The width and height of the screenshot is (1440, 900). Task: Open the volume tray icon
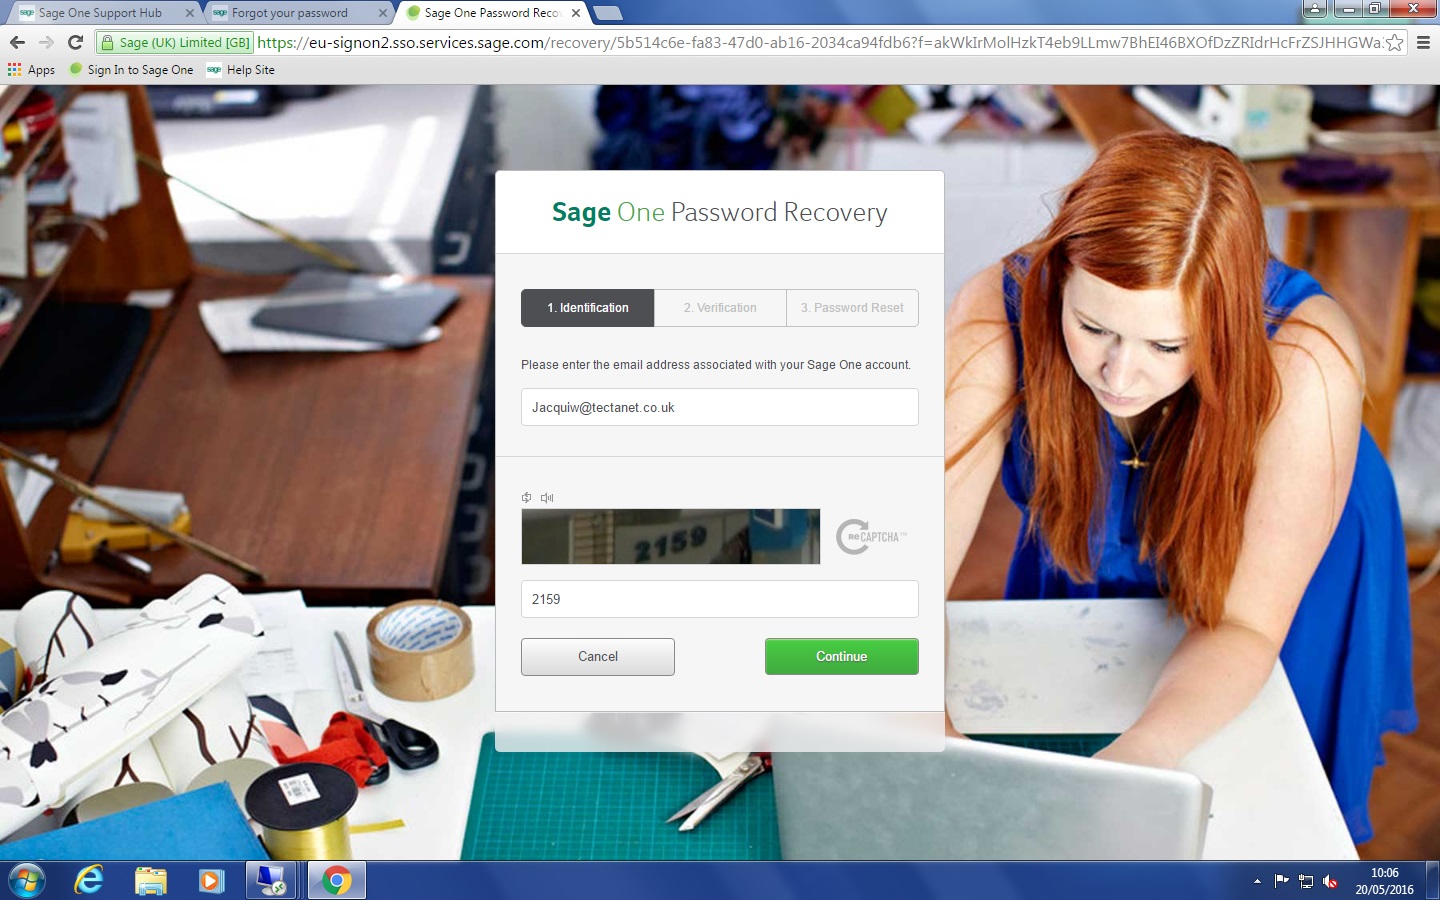pyautogui.click(x=1330, y=881)
